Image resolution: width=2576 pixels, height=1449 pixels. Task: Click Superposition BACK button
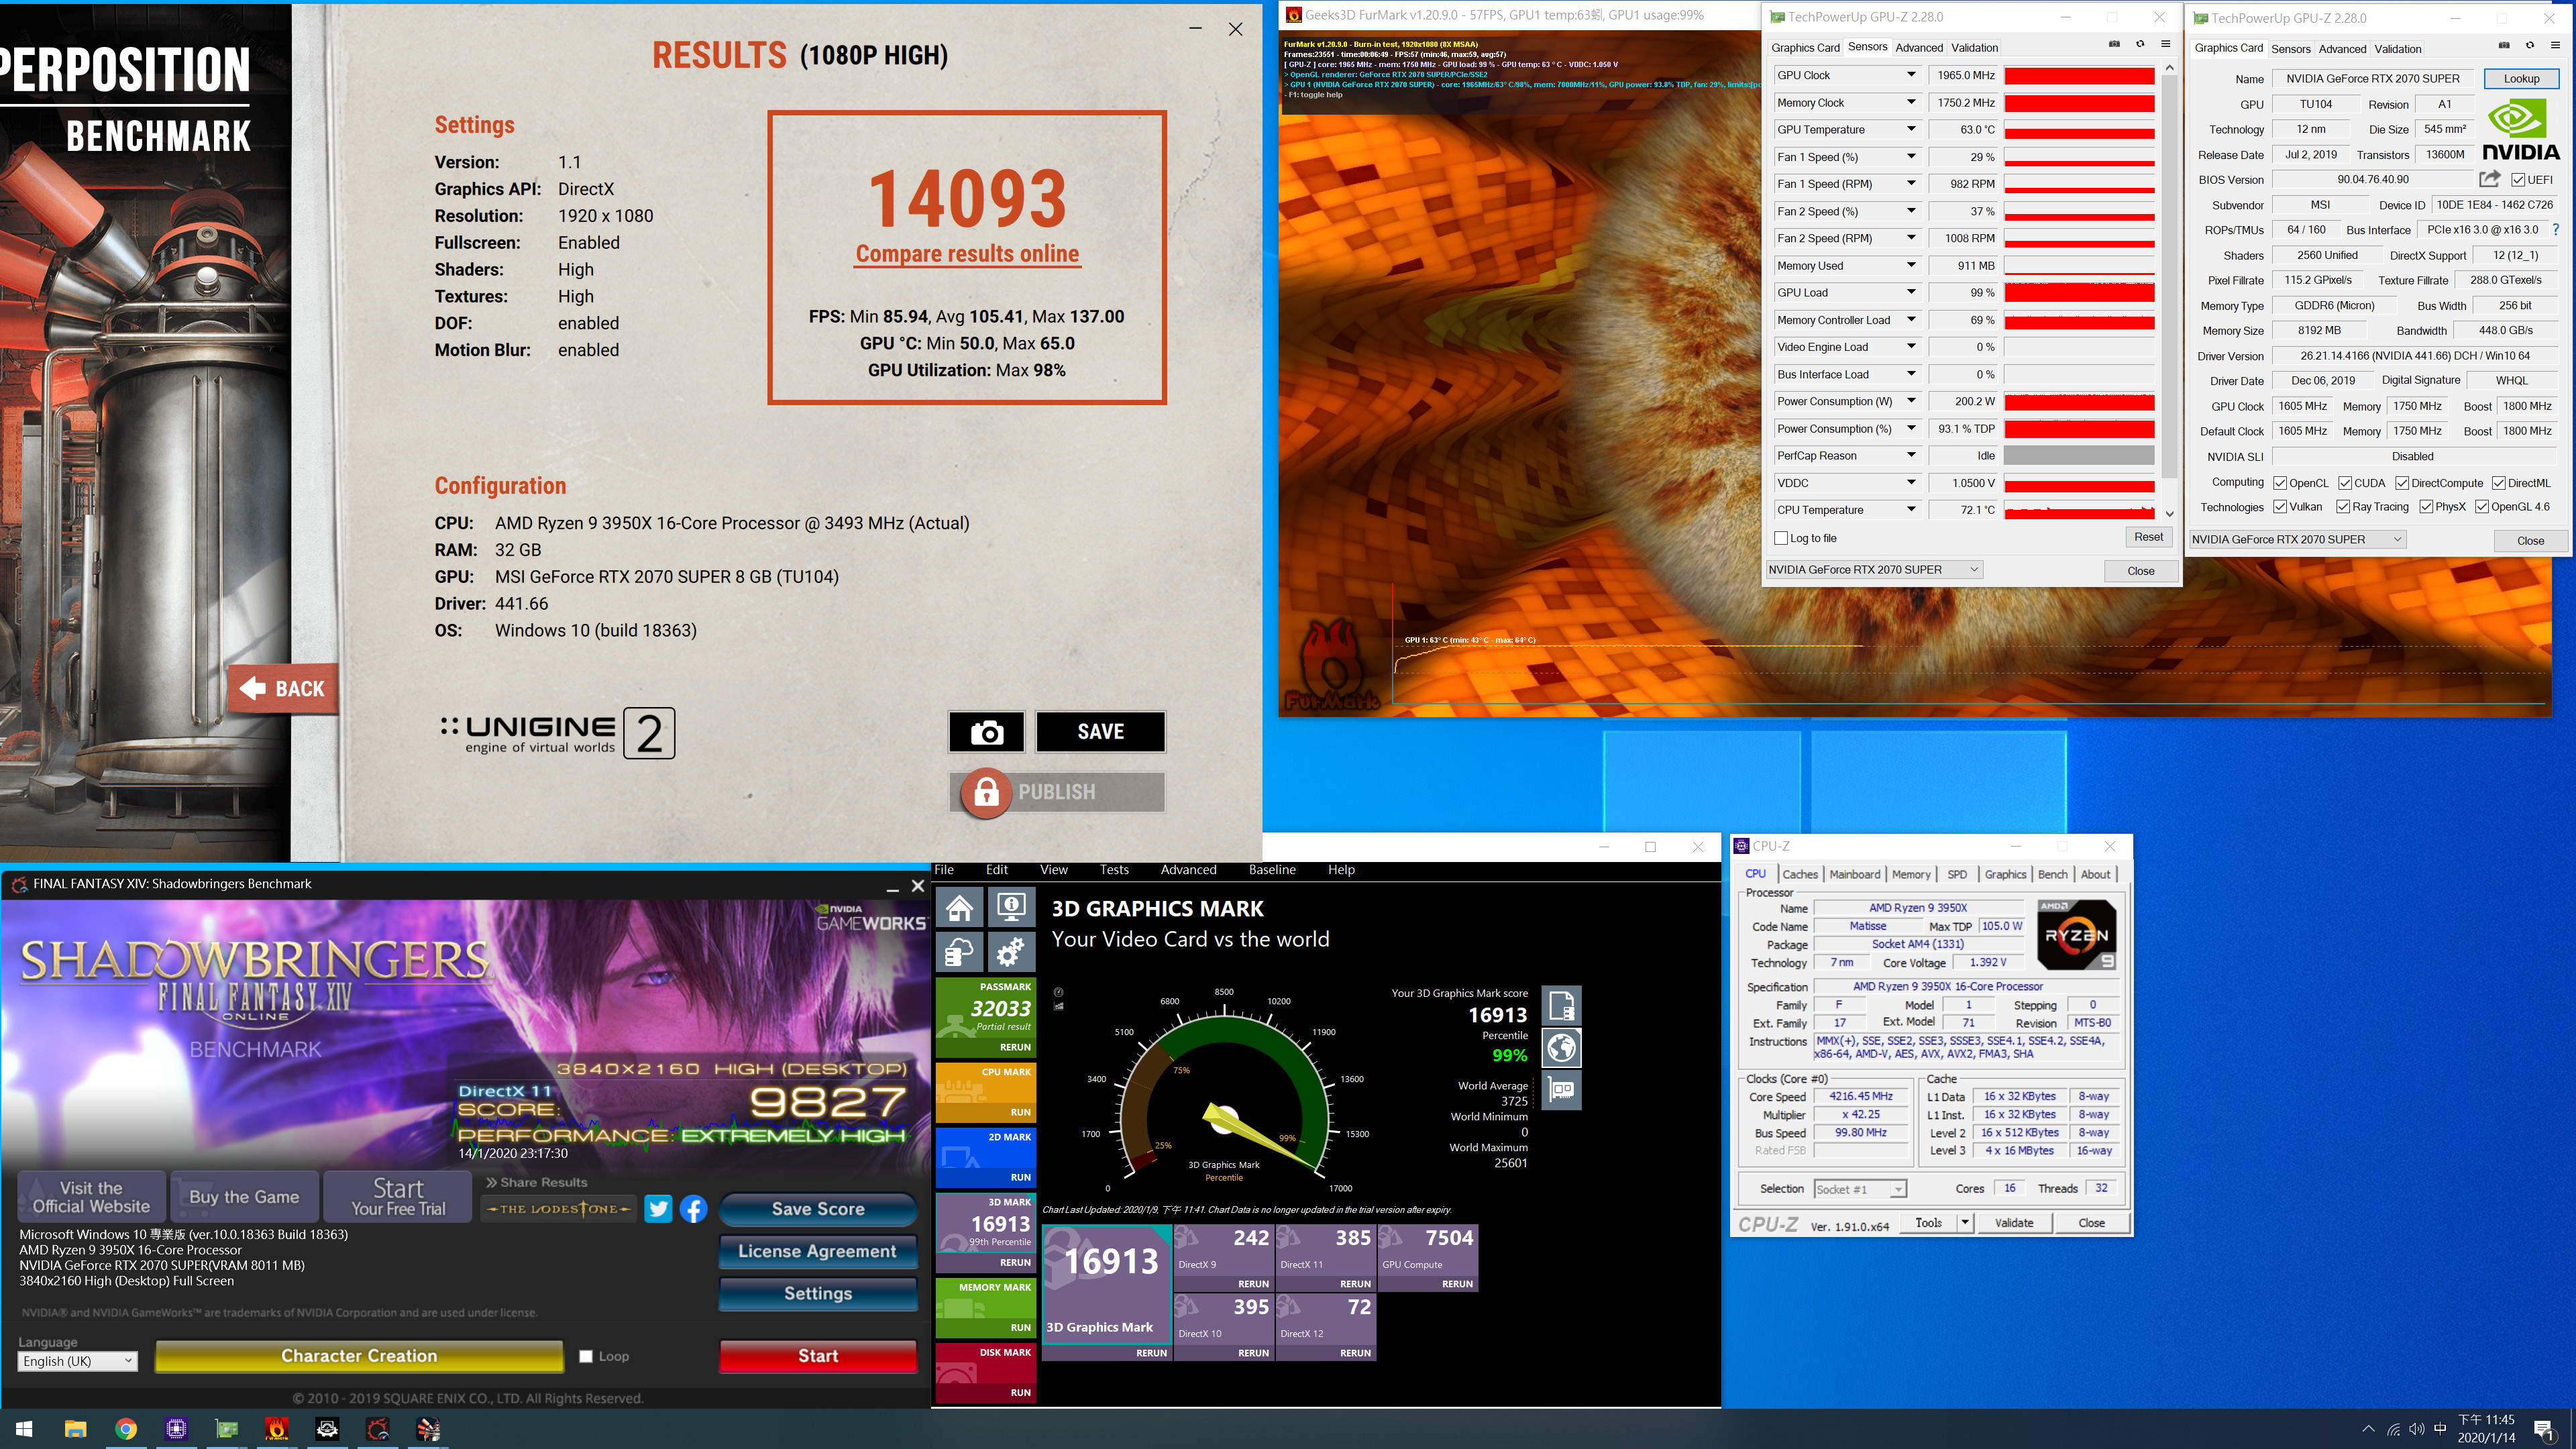[x=283, y=688]
